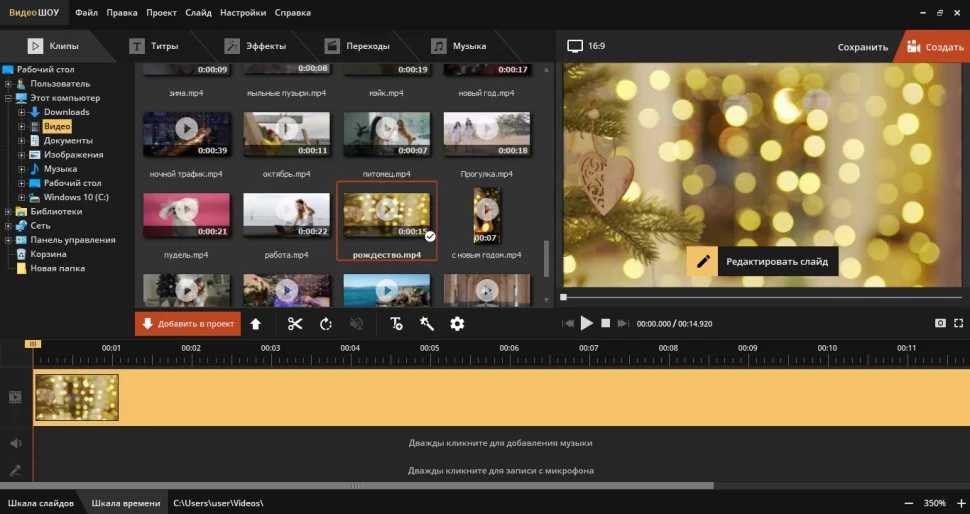Click the rotate clip icon
The image size is (970, 514).
[x=326, y=324]
